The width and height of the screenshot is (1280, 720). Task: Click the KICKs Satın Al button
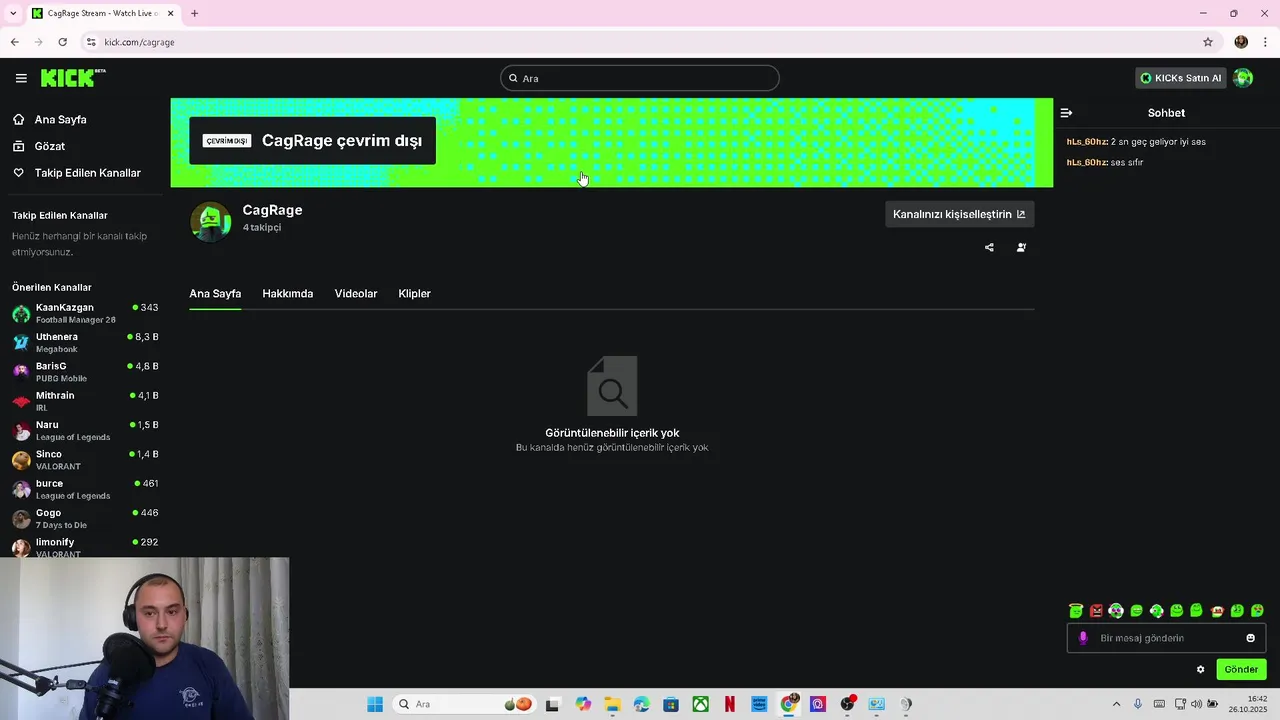point(1181,78)
